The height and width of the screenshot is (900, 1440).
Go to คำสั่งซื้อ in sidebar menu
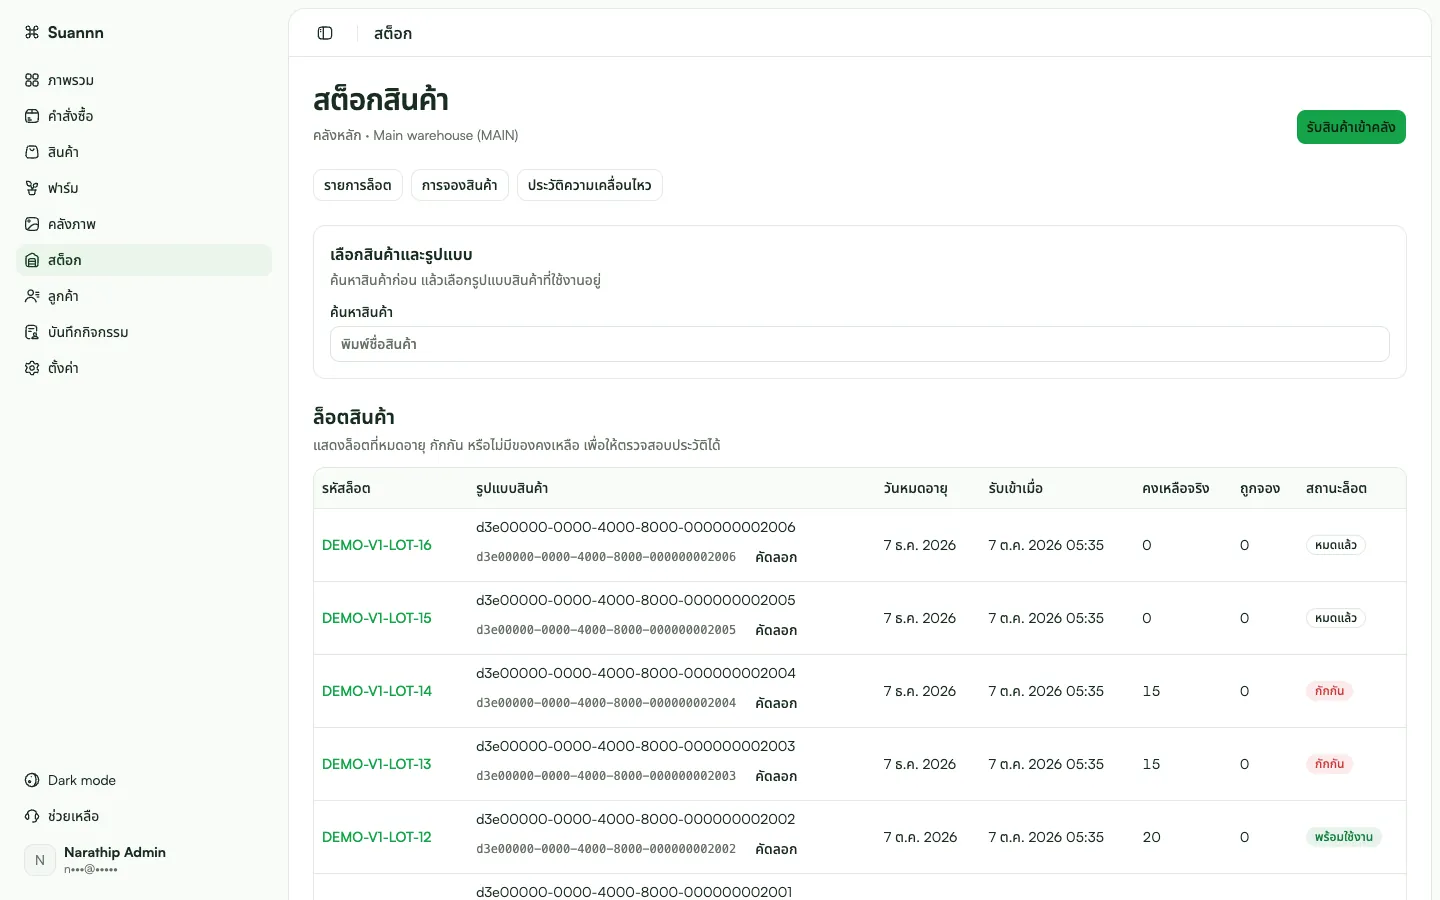pyautogui.click(x=144, y=116)
